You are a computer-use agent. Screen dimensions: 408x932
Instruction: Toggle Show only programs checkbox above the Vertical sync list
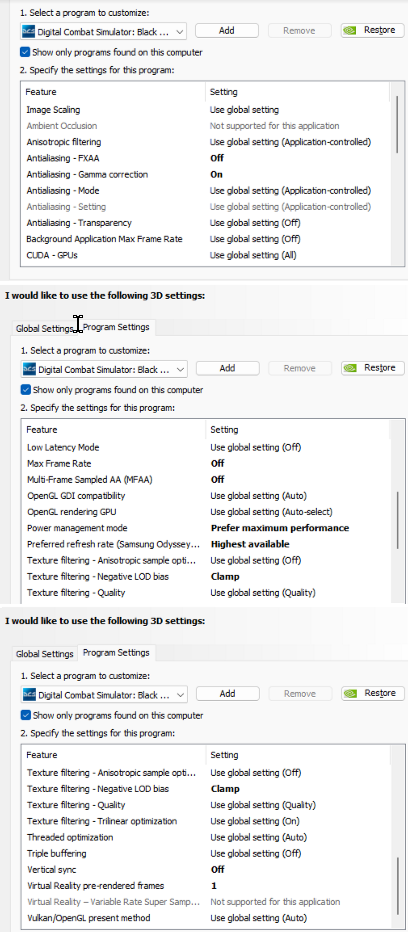pos(25,715)
